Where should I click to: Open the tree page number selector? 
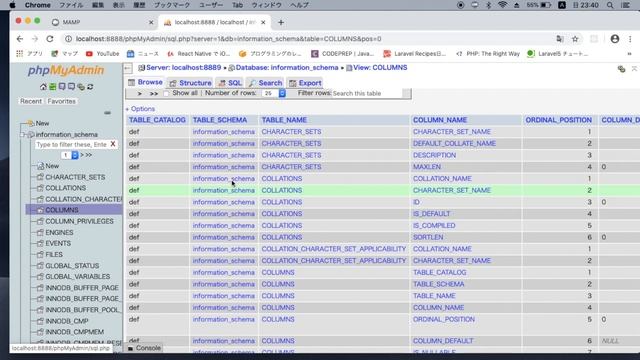tap(70, 155)
